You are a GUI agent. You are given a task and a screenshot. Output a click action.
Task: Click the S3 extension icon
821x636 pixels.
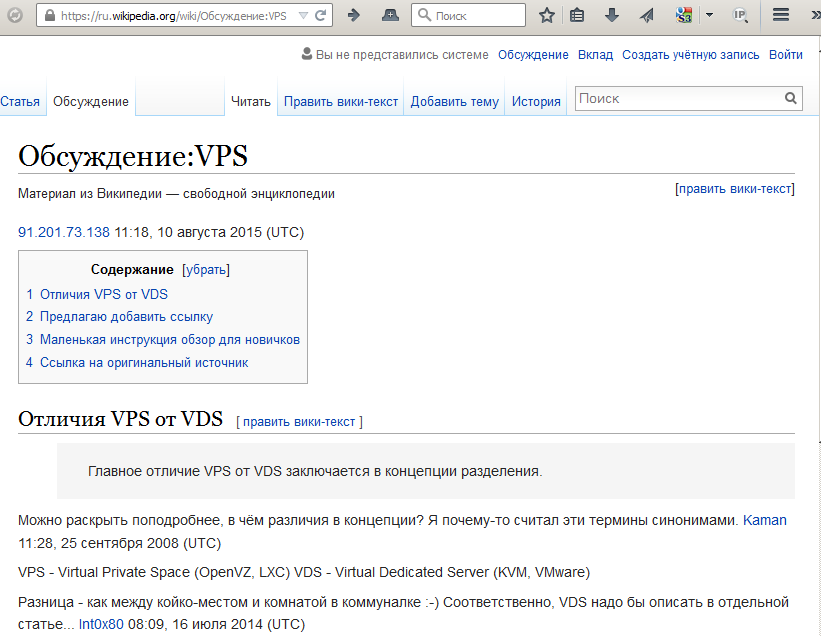[x=684, y=15]
